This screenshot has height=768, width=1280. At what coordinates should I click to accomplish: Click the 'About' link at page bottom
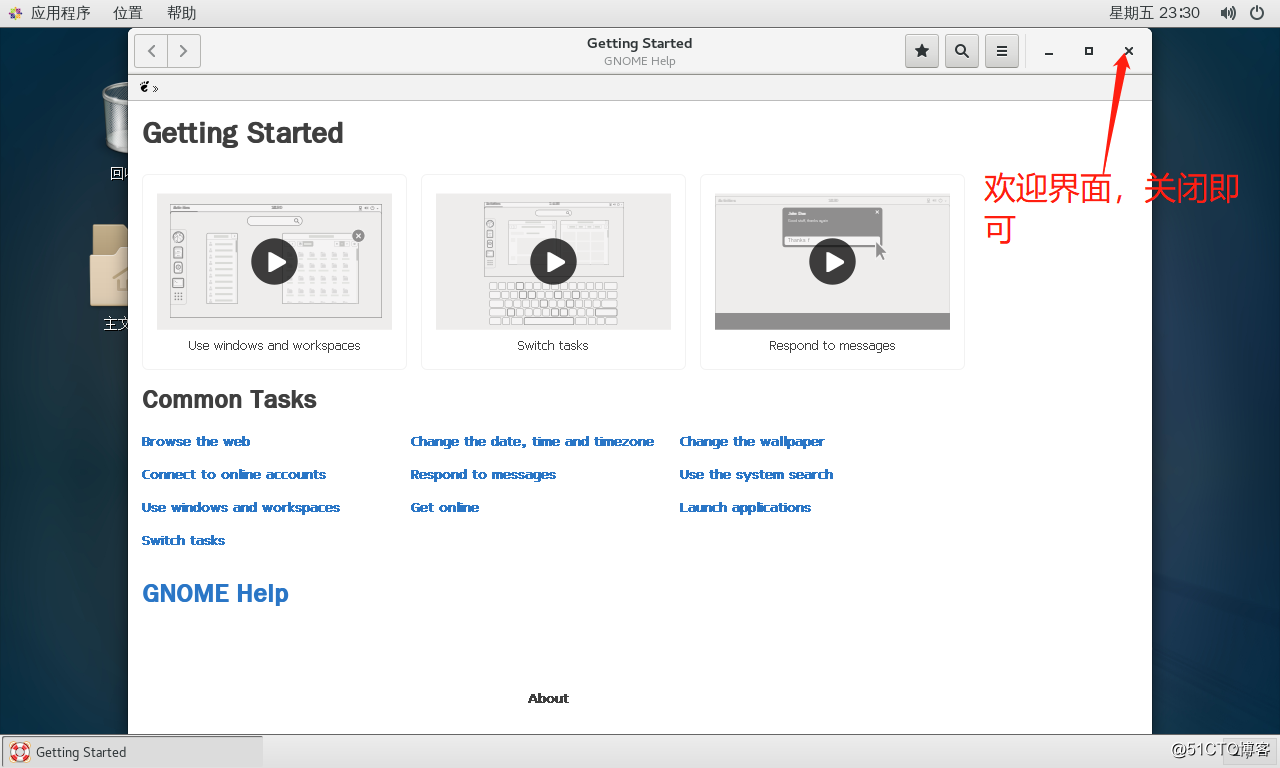548,698
